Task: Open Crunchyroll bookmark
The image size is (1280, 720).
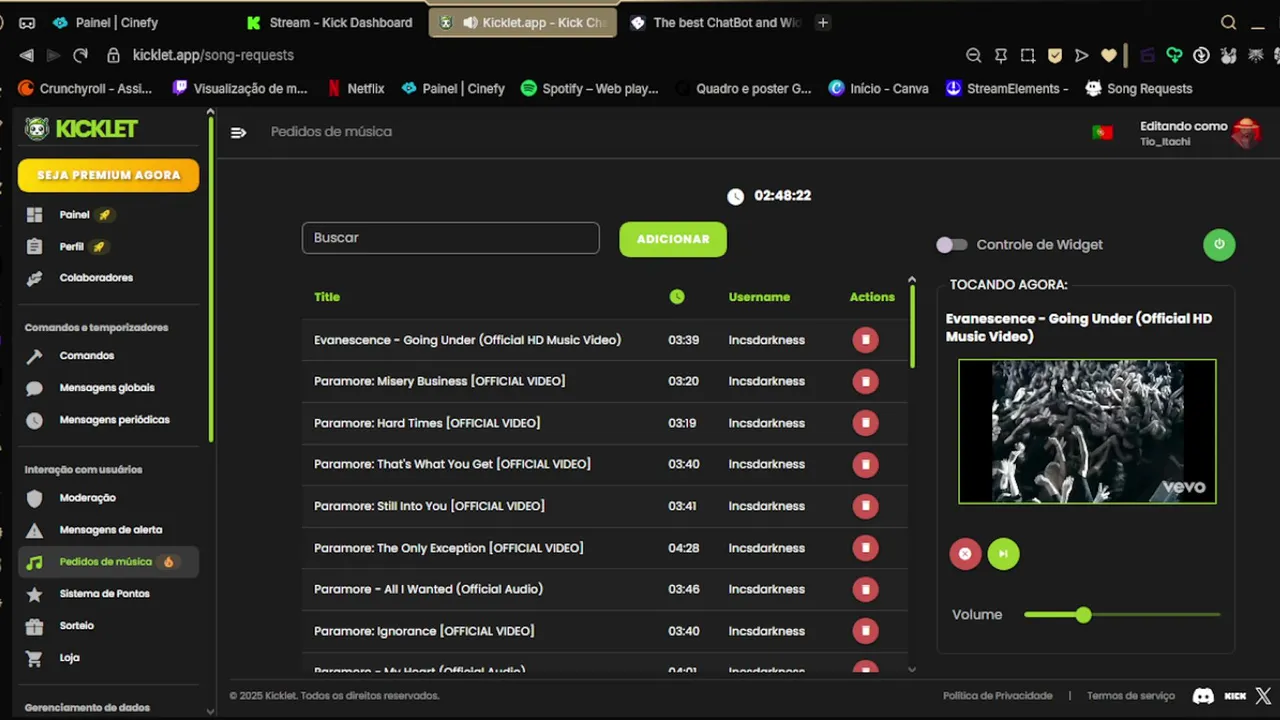Action: tap(86, 88)
